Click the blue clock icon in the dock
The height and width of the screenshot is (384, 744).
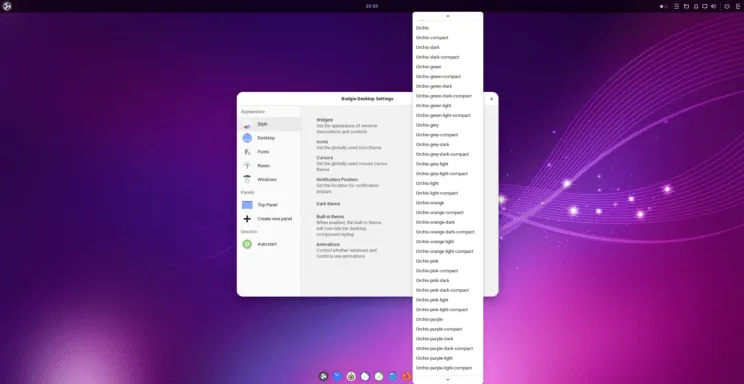pos(337,376)
